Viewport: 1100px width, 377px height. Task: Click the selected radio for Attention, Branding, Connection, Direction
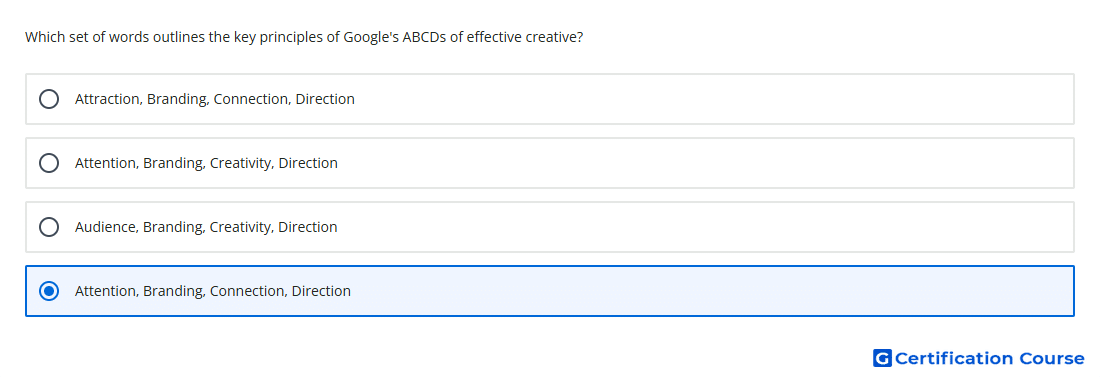coord(49,291)
